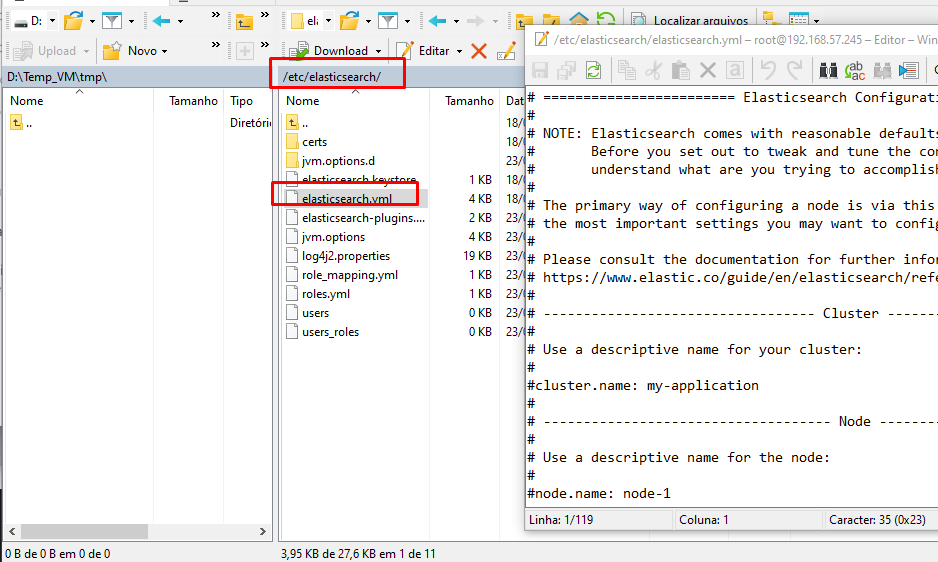Expand overflow chevron left of the local parent-directory icon
Screen dimensions: 938x562
[215, 15]
